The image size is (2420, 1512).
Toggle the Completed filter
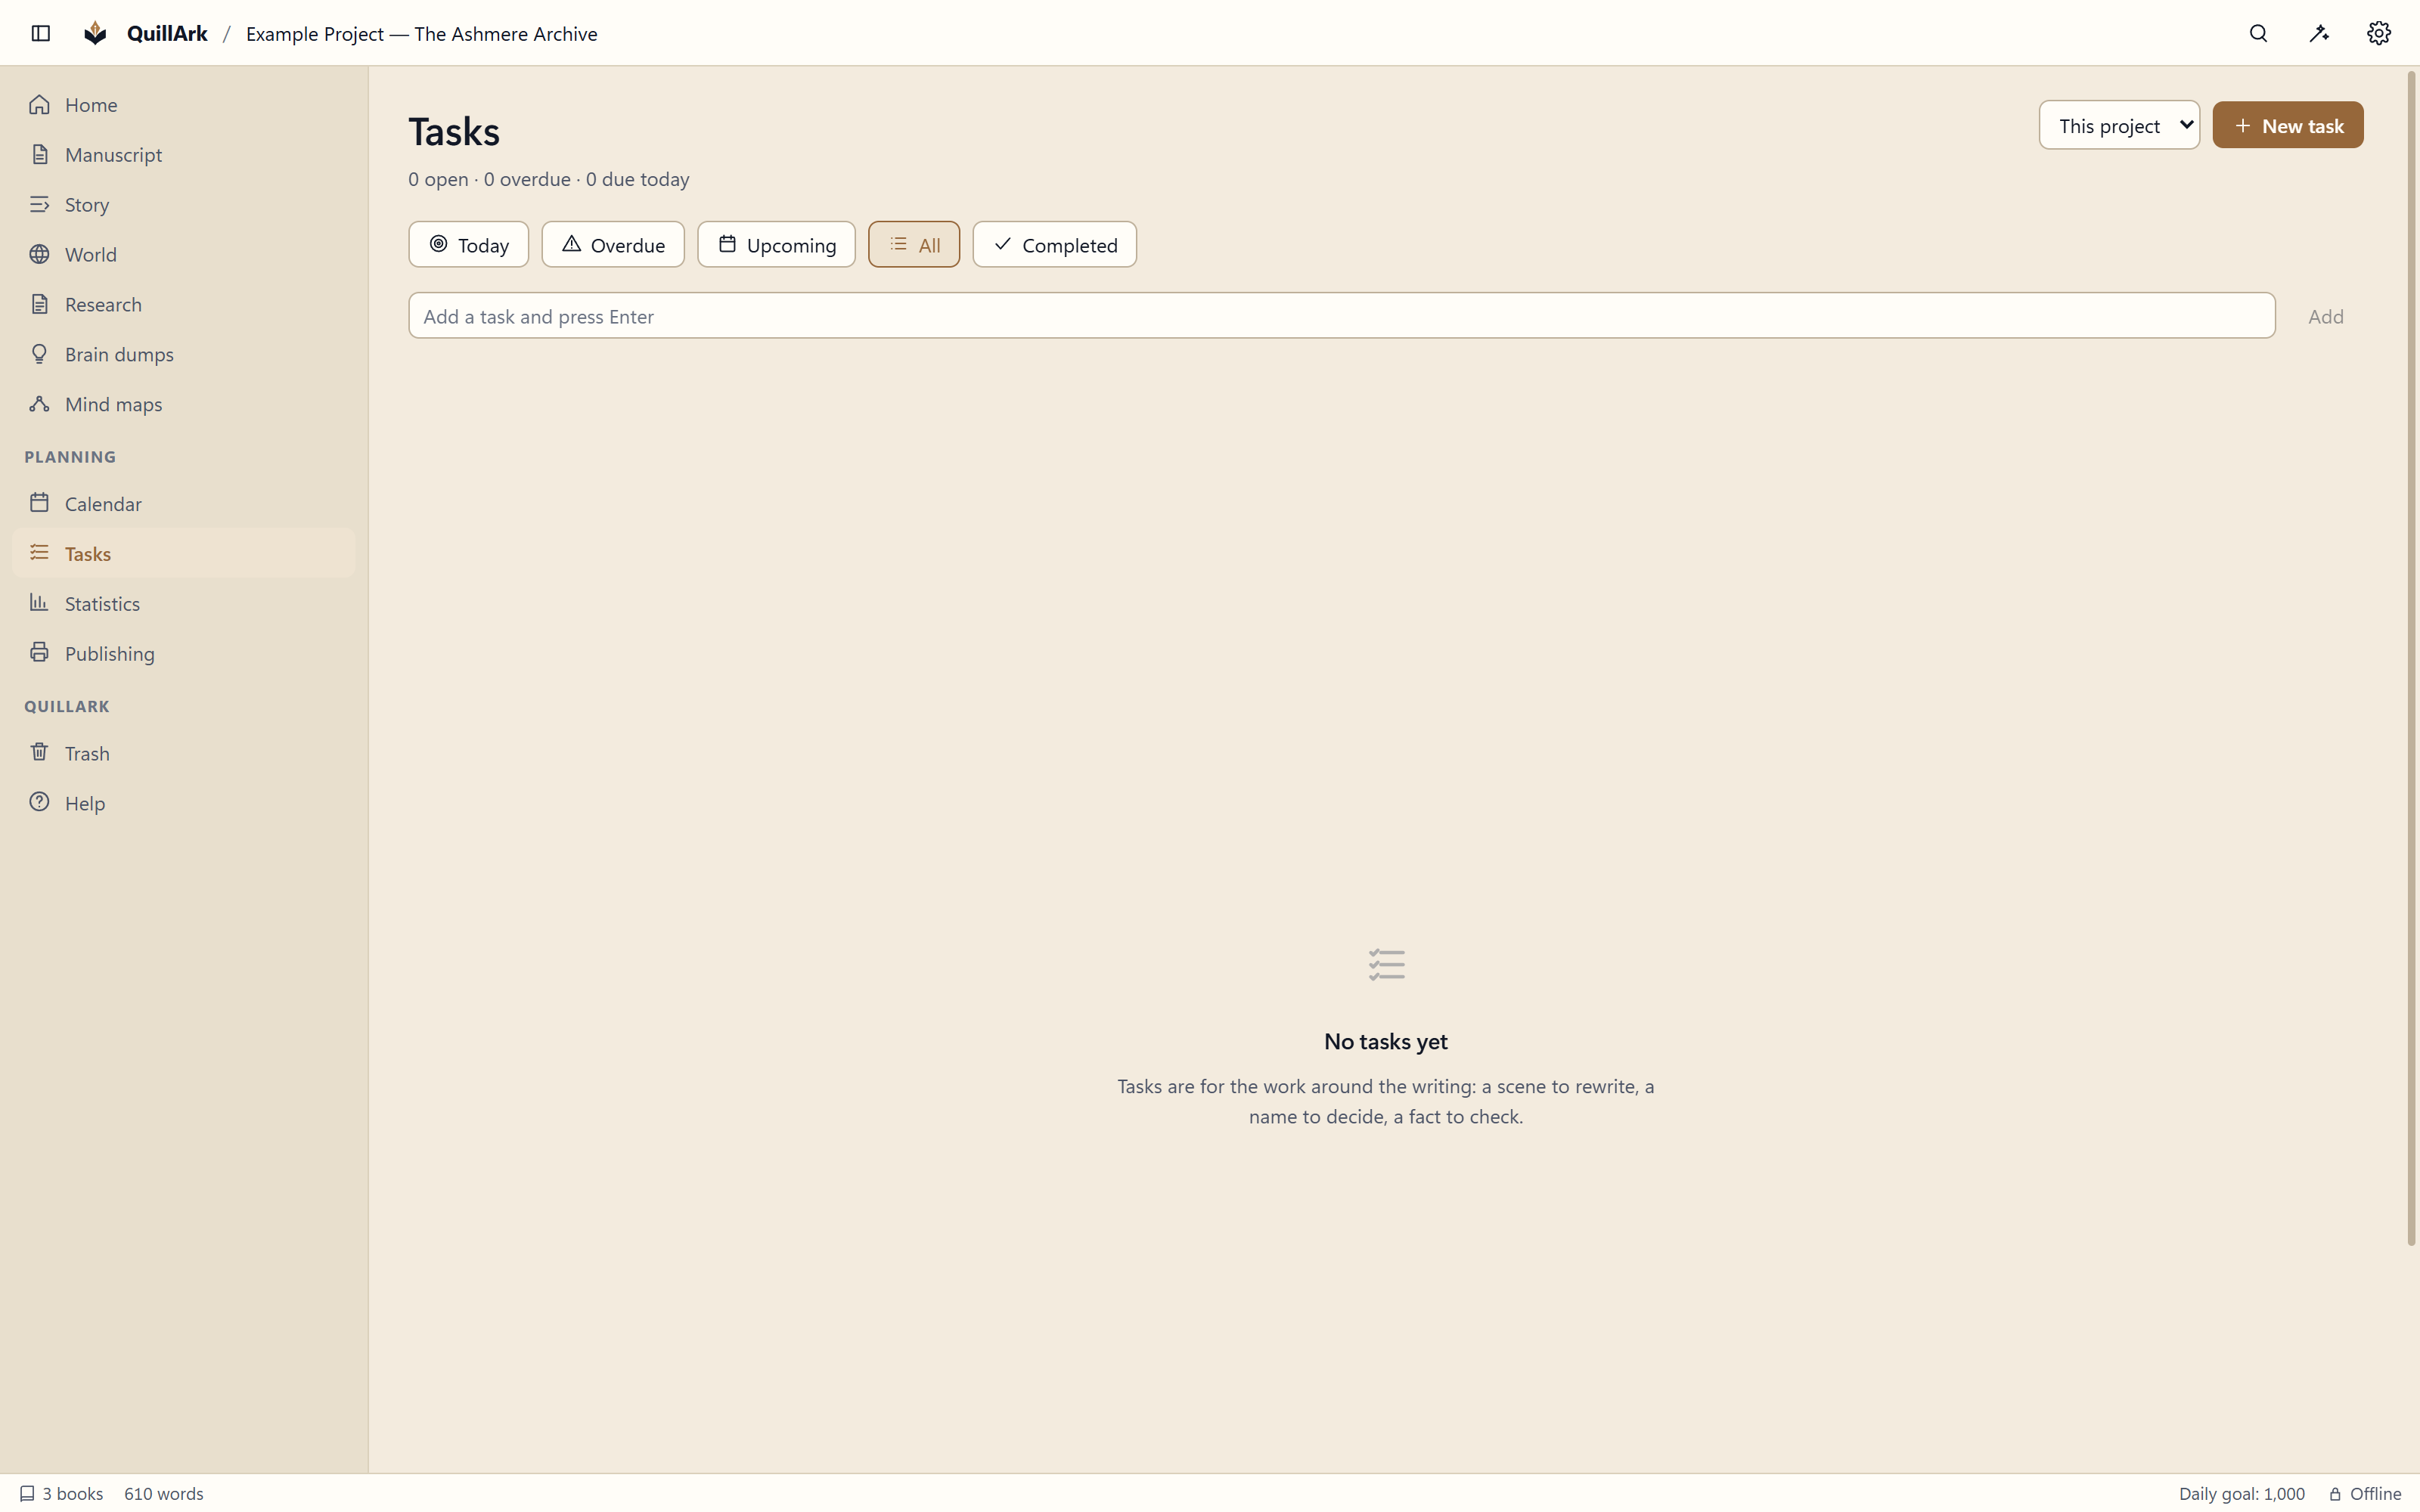click(1054, 245)
